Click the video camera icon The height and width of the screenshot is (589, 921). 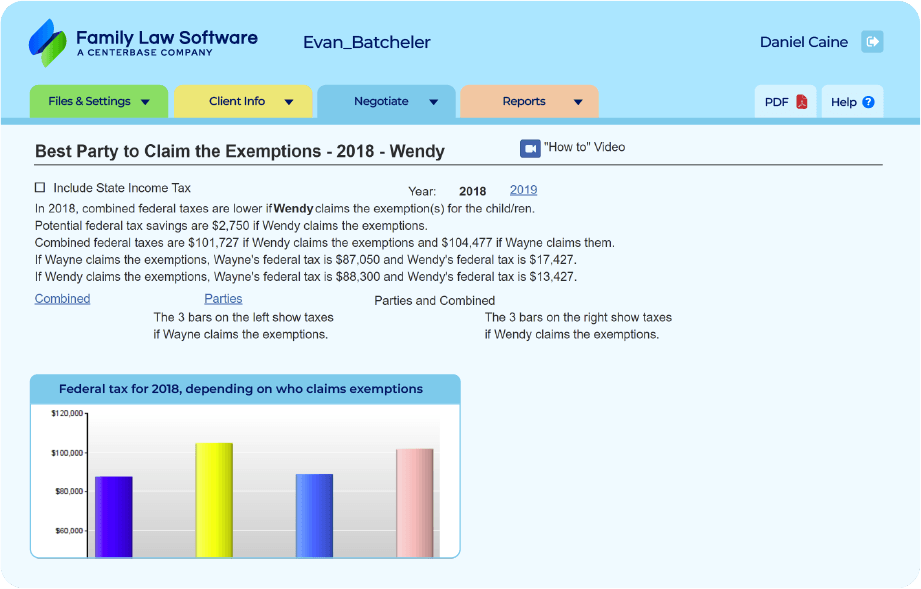pyautogui.click(x=530, y=148)
